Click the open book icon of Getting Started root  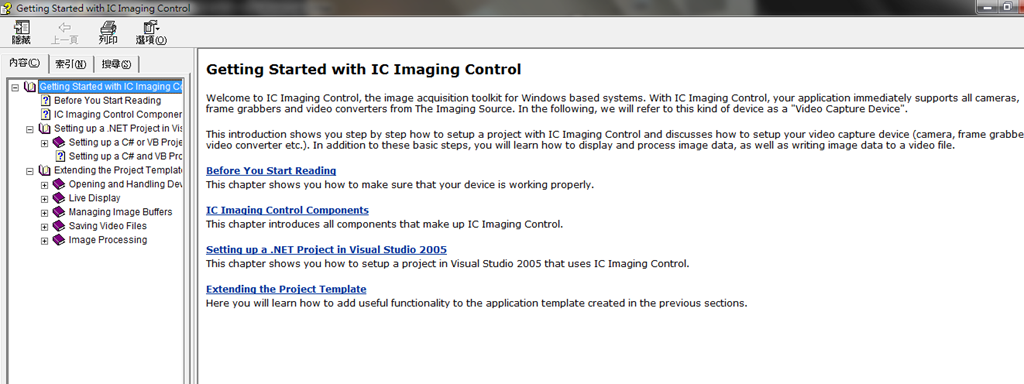coord(30,87)
